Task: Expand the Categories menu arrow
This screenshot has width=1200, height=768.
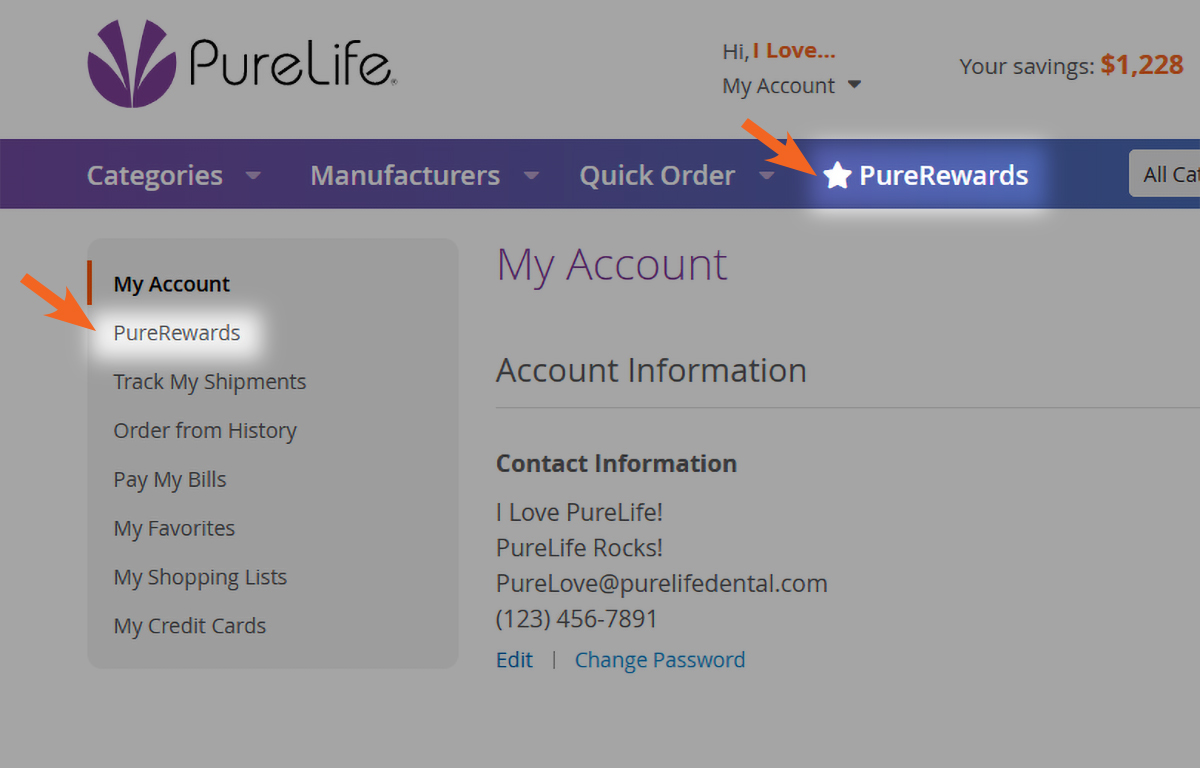Action: click(254, 176)
